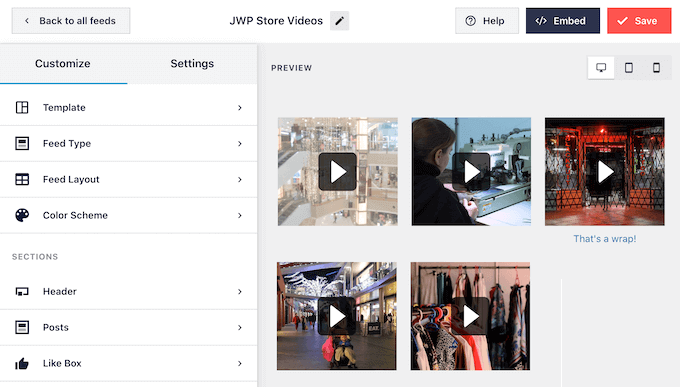Viewport: 680px width, 387px height.
Task: Expand the Feed Layout chevron
Action: [240, 180]
